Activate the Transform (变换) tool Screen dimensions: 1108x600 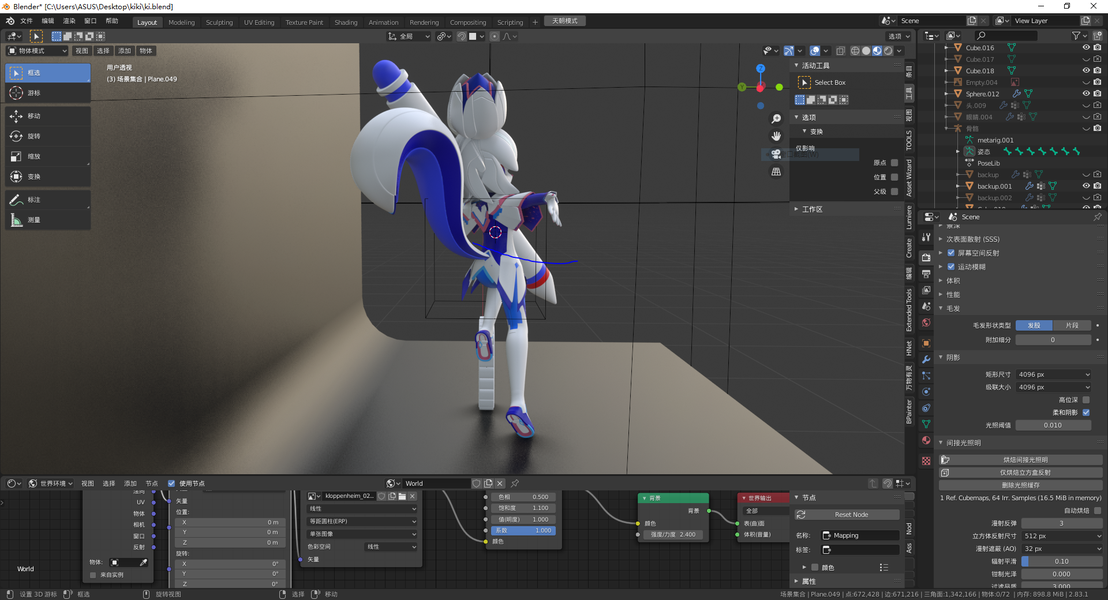47,177
